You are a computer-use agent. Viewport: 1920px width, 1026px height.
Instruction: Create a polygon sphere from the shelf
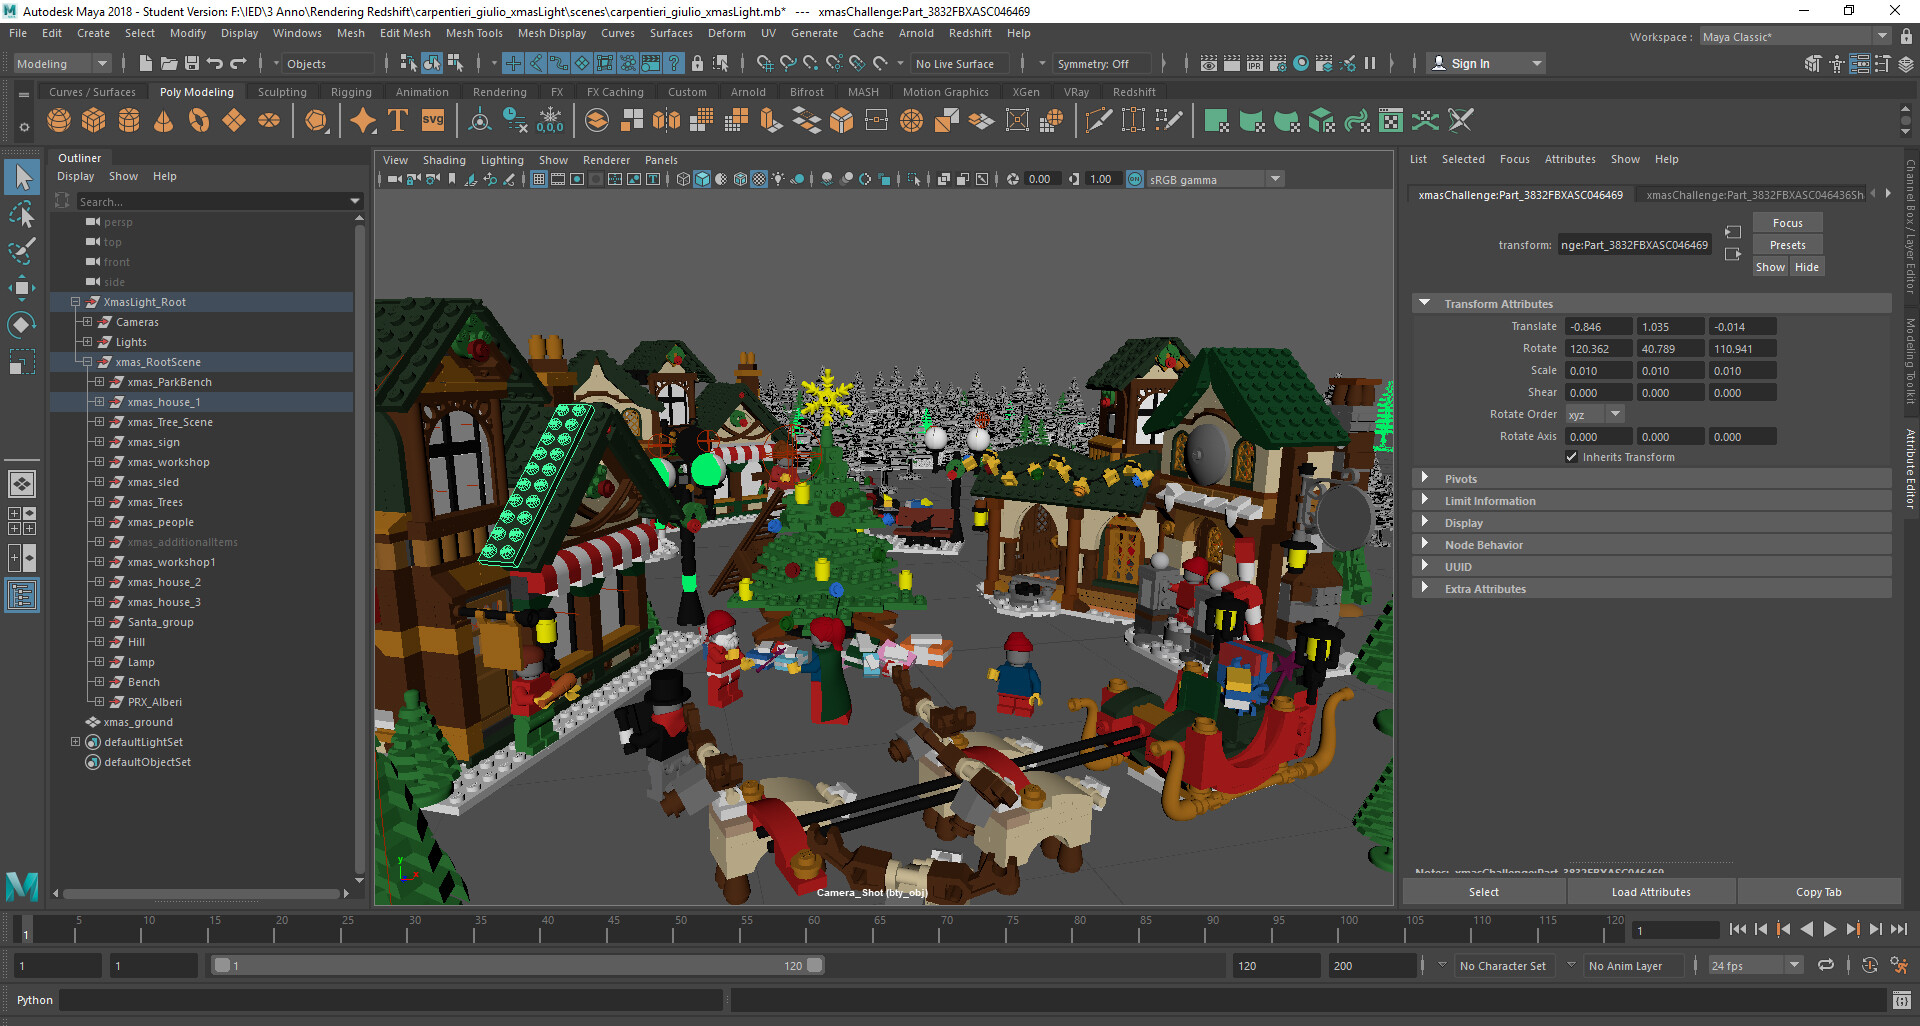(x=59, y=121)
